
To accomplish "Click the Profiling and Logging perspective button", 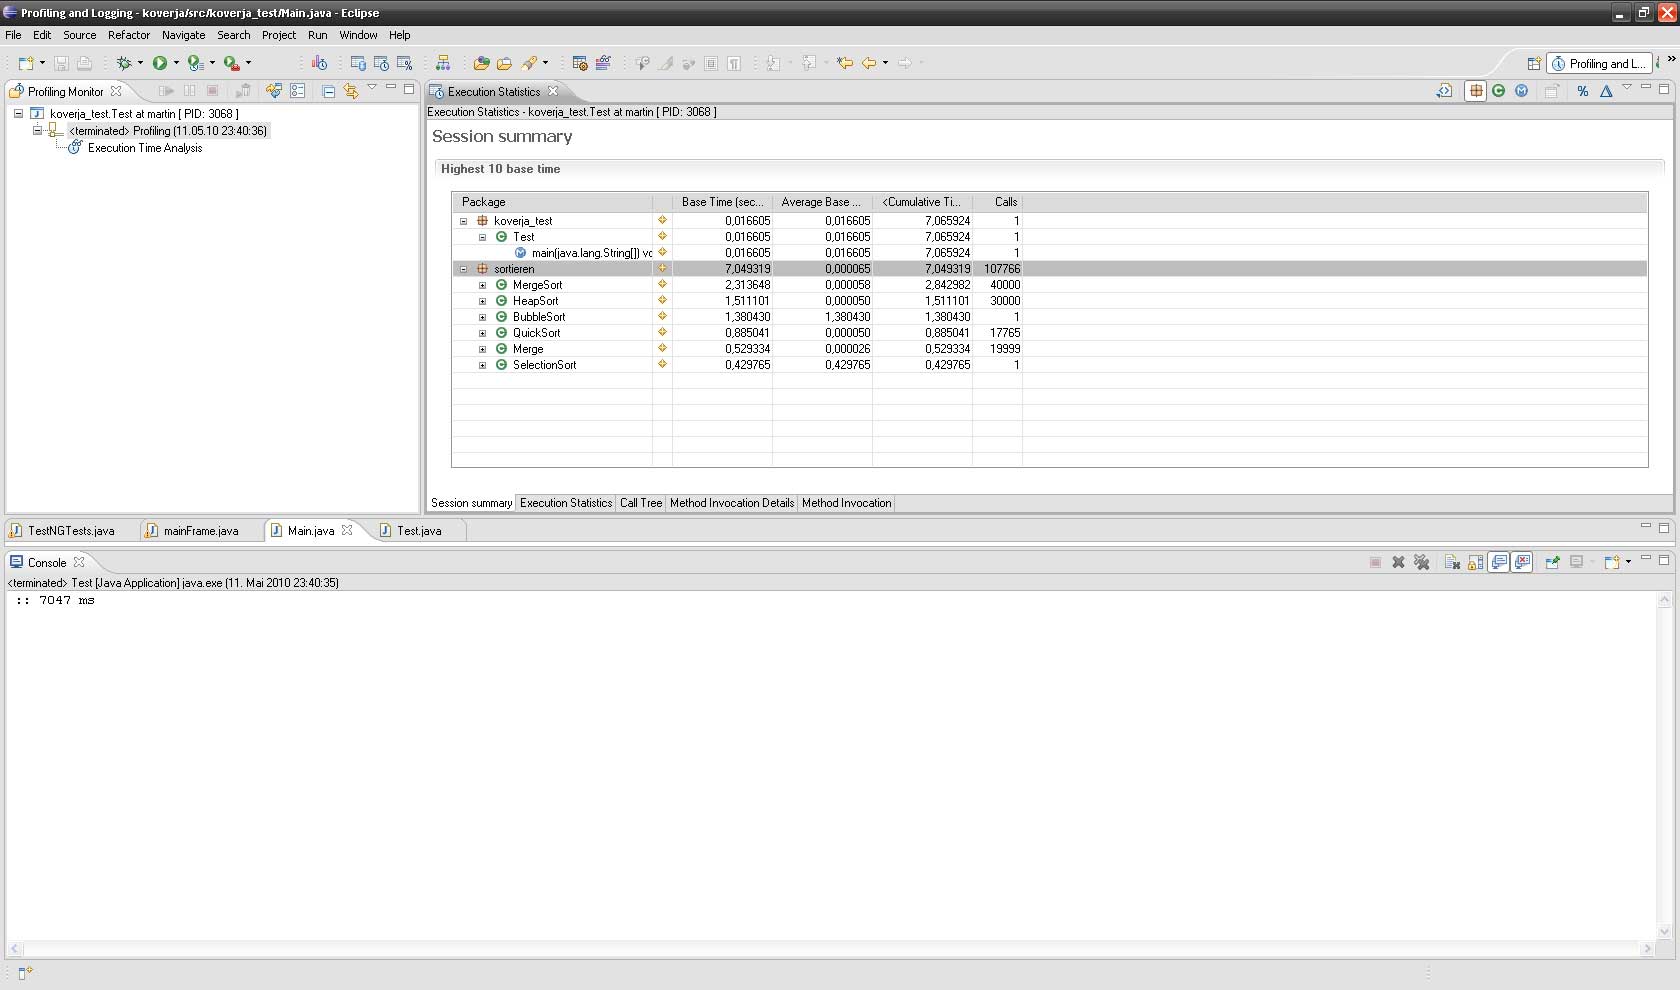I will [x=1598, y=63].
